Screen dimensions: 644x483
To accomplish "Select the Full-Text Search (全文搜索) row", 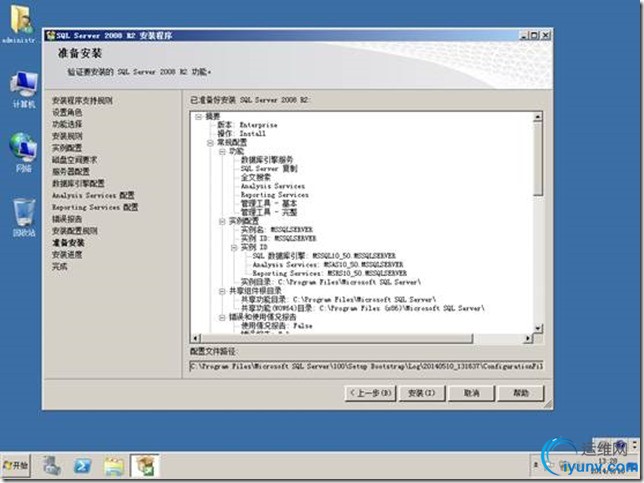I will pyautogui.click(x=255, y=177).
